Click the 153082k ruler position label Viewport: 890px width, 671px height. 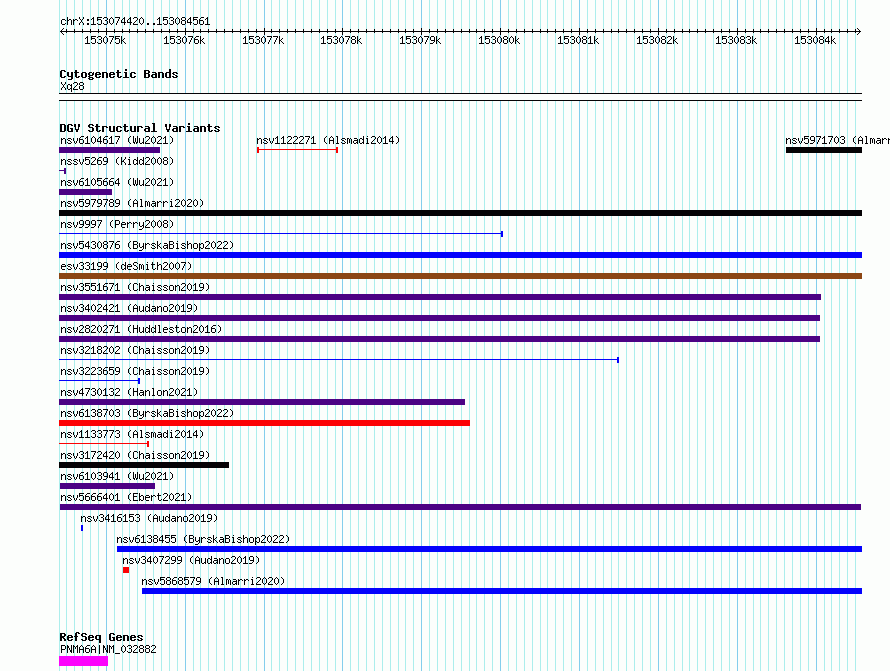(x=657, y=40)
